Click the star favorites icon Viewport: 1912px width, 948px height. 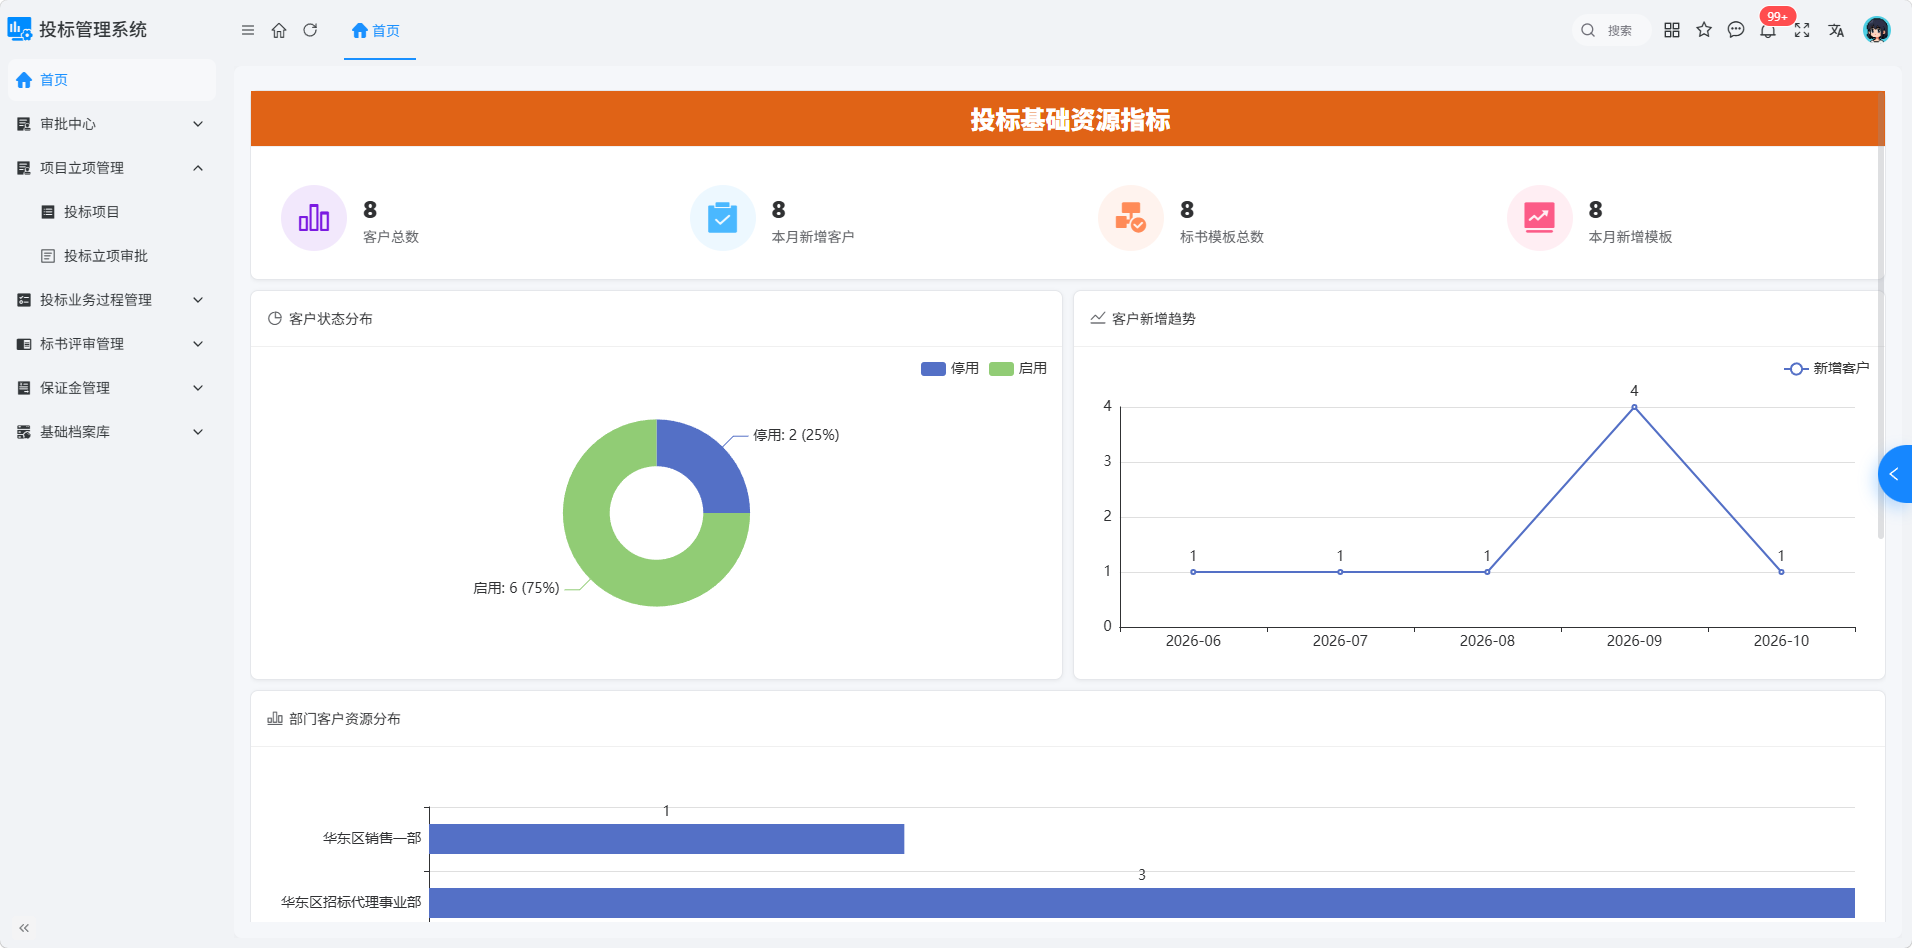1704,30
